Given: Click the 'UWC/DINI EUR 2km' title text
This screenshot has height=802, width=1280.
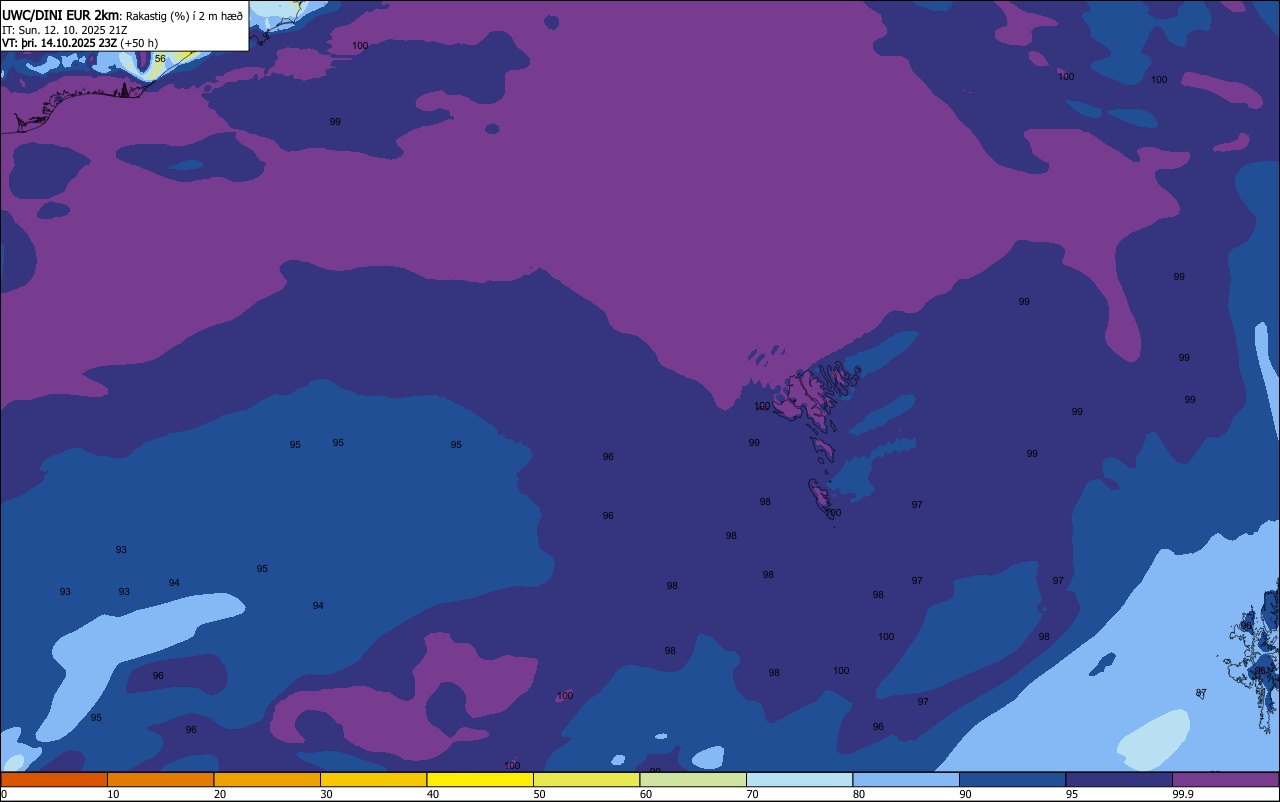Looking at the screenshot, I should pyautogui.click(x=60, y=15).
